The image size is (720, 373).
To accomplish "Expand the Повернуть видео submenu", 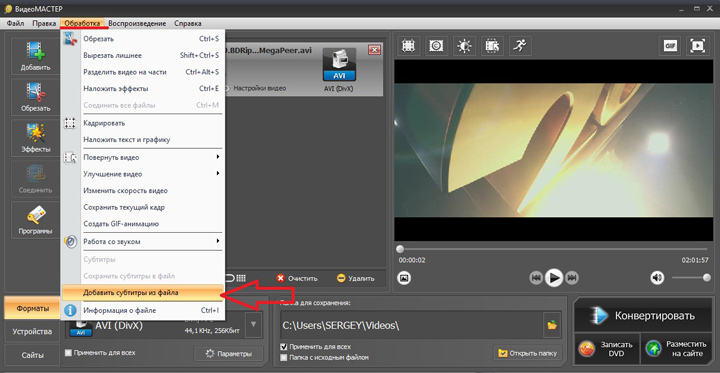I will point(142,157).
